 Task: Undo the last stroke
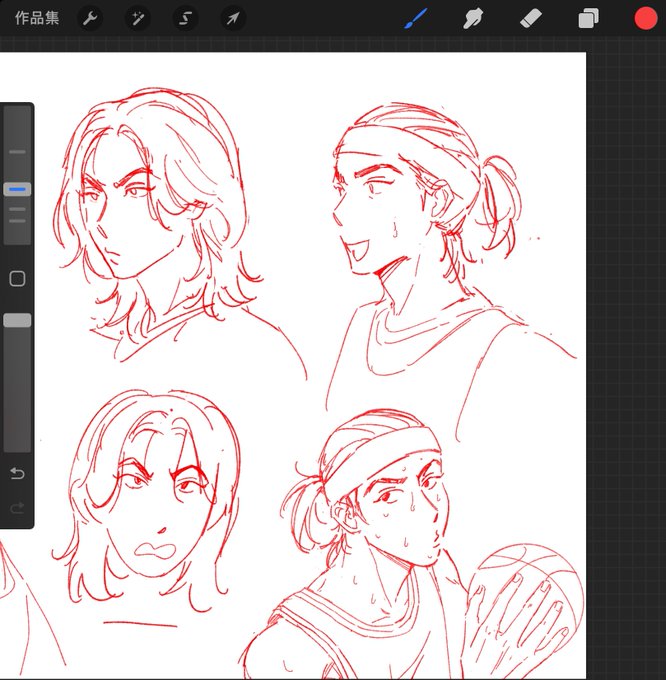[x=17, y=473]
